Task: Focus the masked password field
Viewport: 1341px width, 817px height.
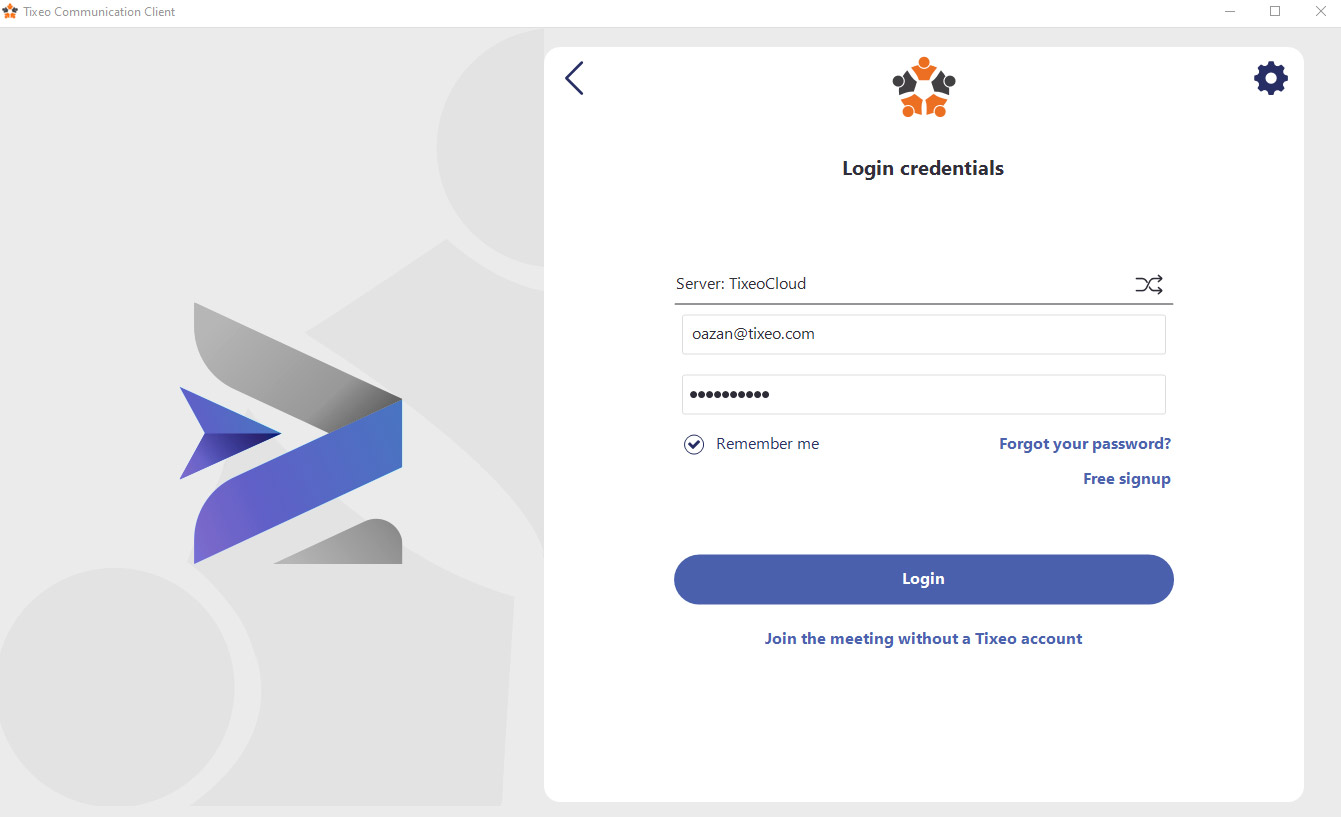Action: (923, 394)
